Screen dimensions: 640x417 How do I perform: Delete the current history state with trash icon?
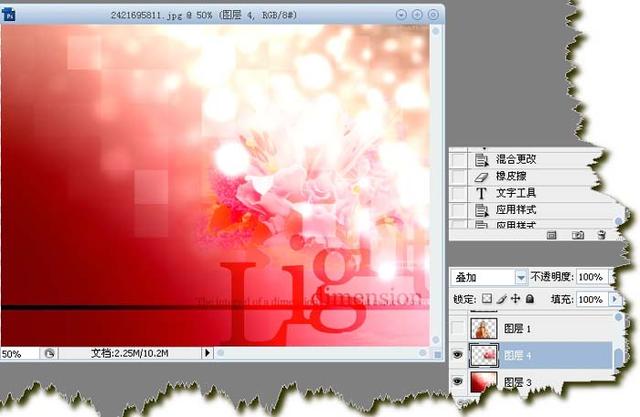pos(601,235)
